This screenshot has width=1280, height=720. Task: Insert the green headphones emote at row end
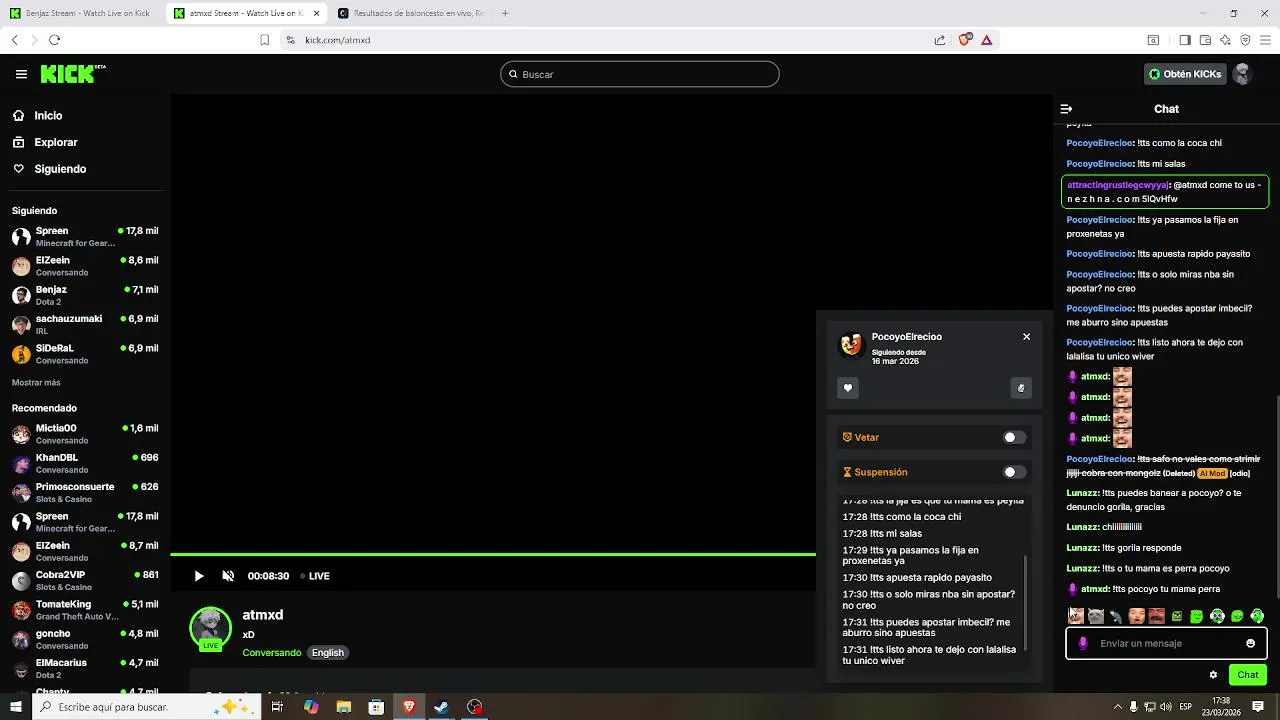tap(1257, 616)
